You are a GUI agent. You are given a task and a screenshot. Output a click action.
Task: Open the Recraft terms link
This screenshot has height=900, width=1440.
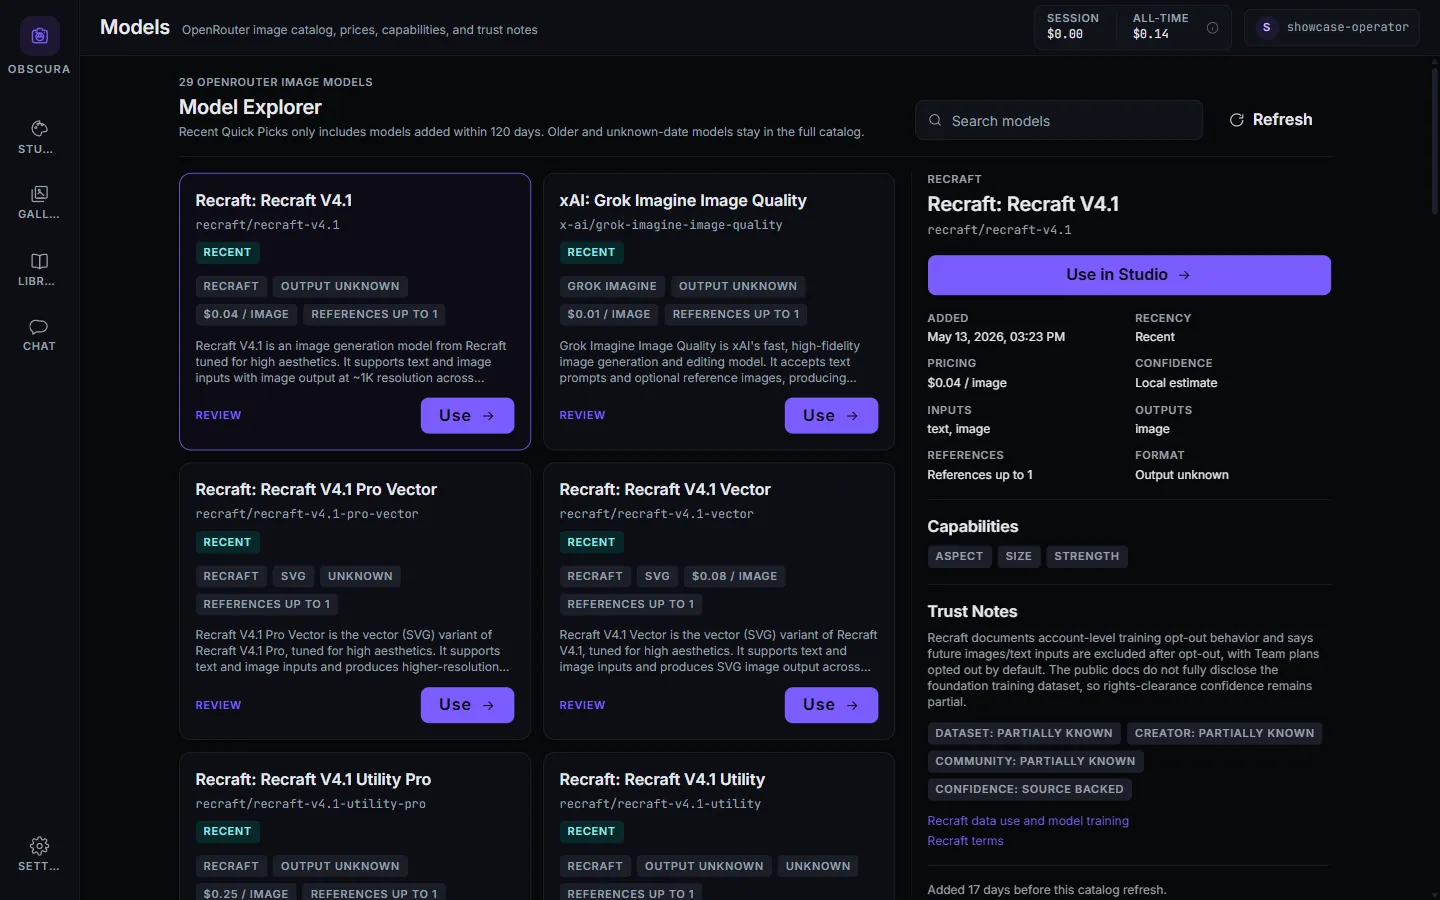(965, 841)
